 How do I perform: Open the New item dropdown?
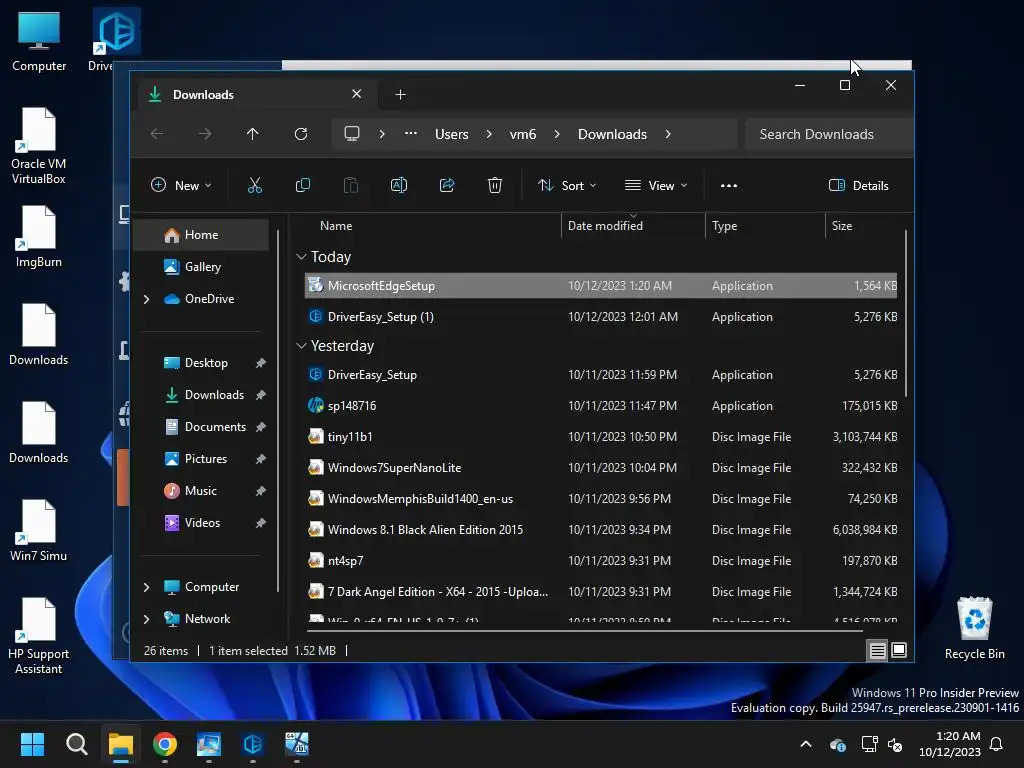[x=181, y=185]
